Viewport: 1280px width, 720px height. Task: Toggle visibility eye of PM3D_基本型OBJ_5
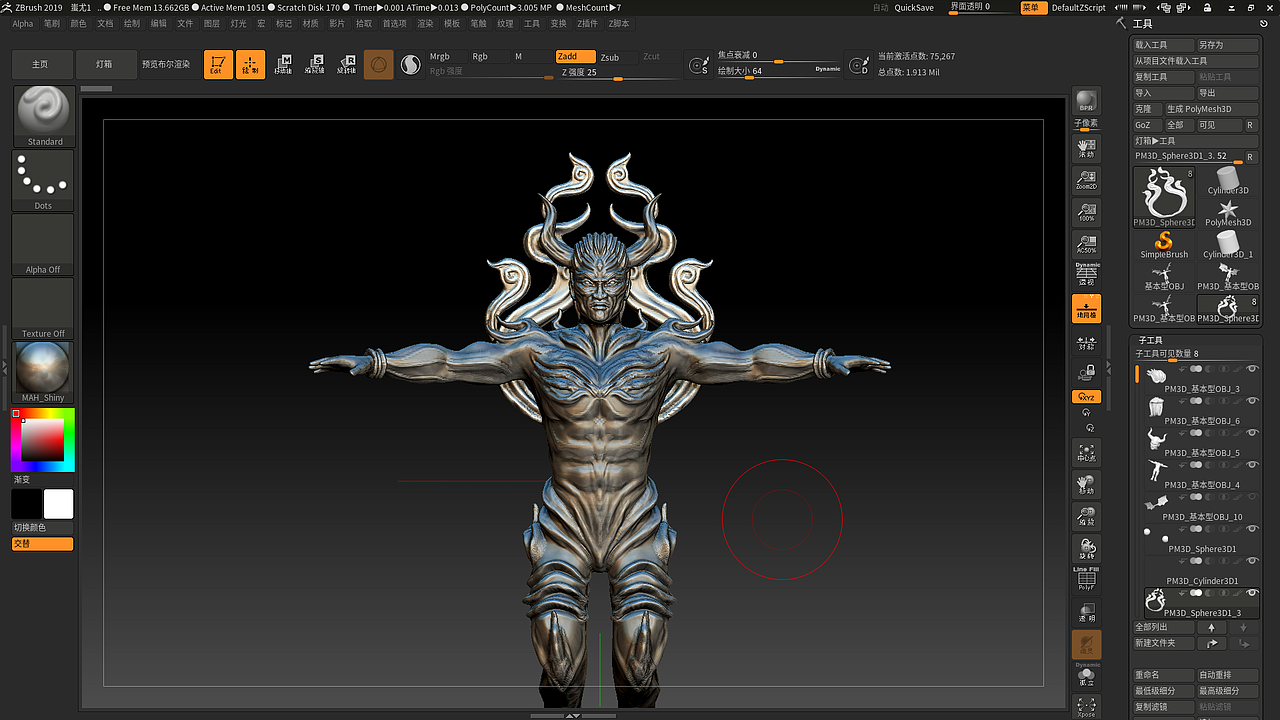tap(1252, 433)
